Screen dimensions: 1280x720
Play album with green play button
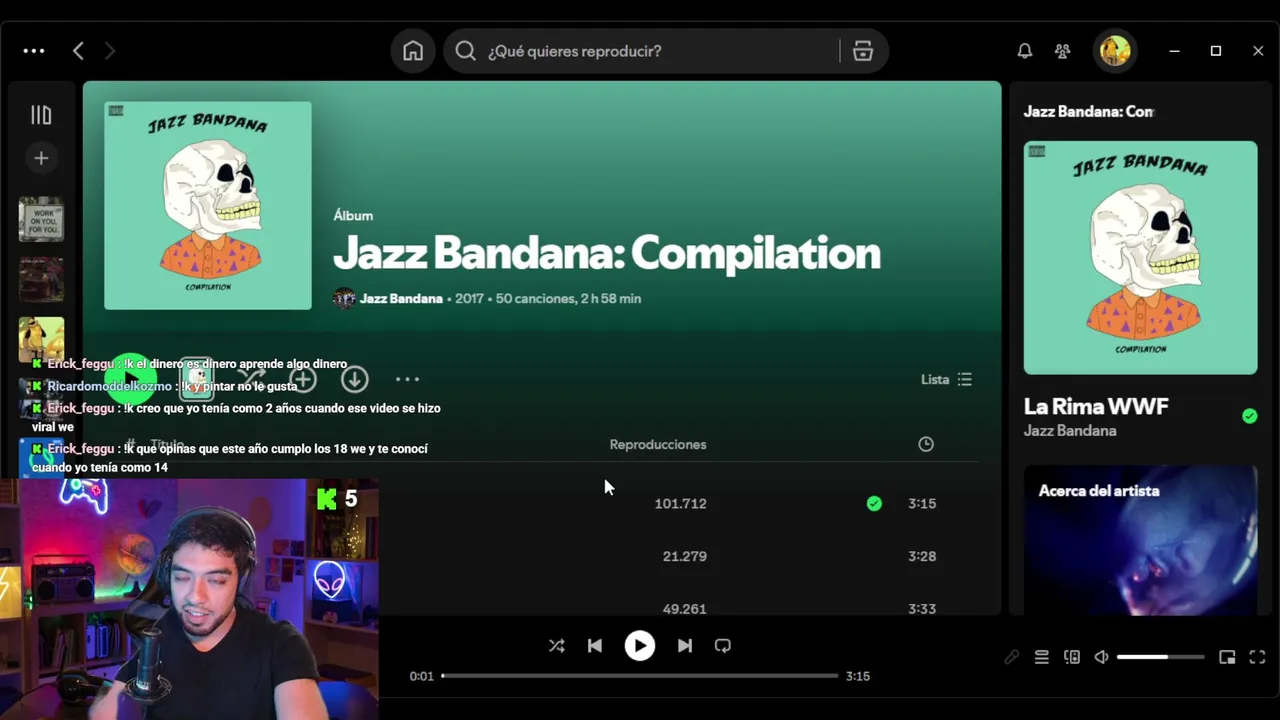(x=131, y=380)
